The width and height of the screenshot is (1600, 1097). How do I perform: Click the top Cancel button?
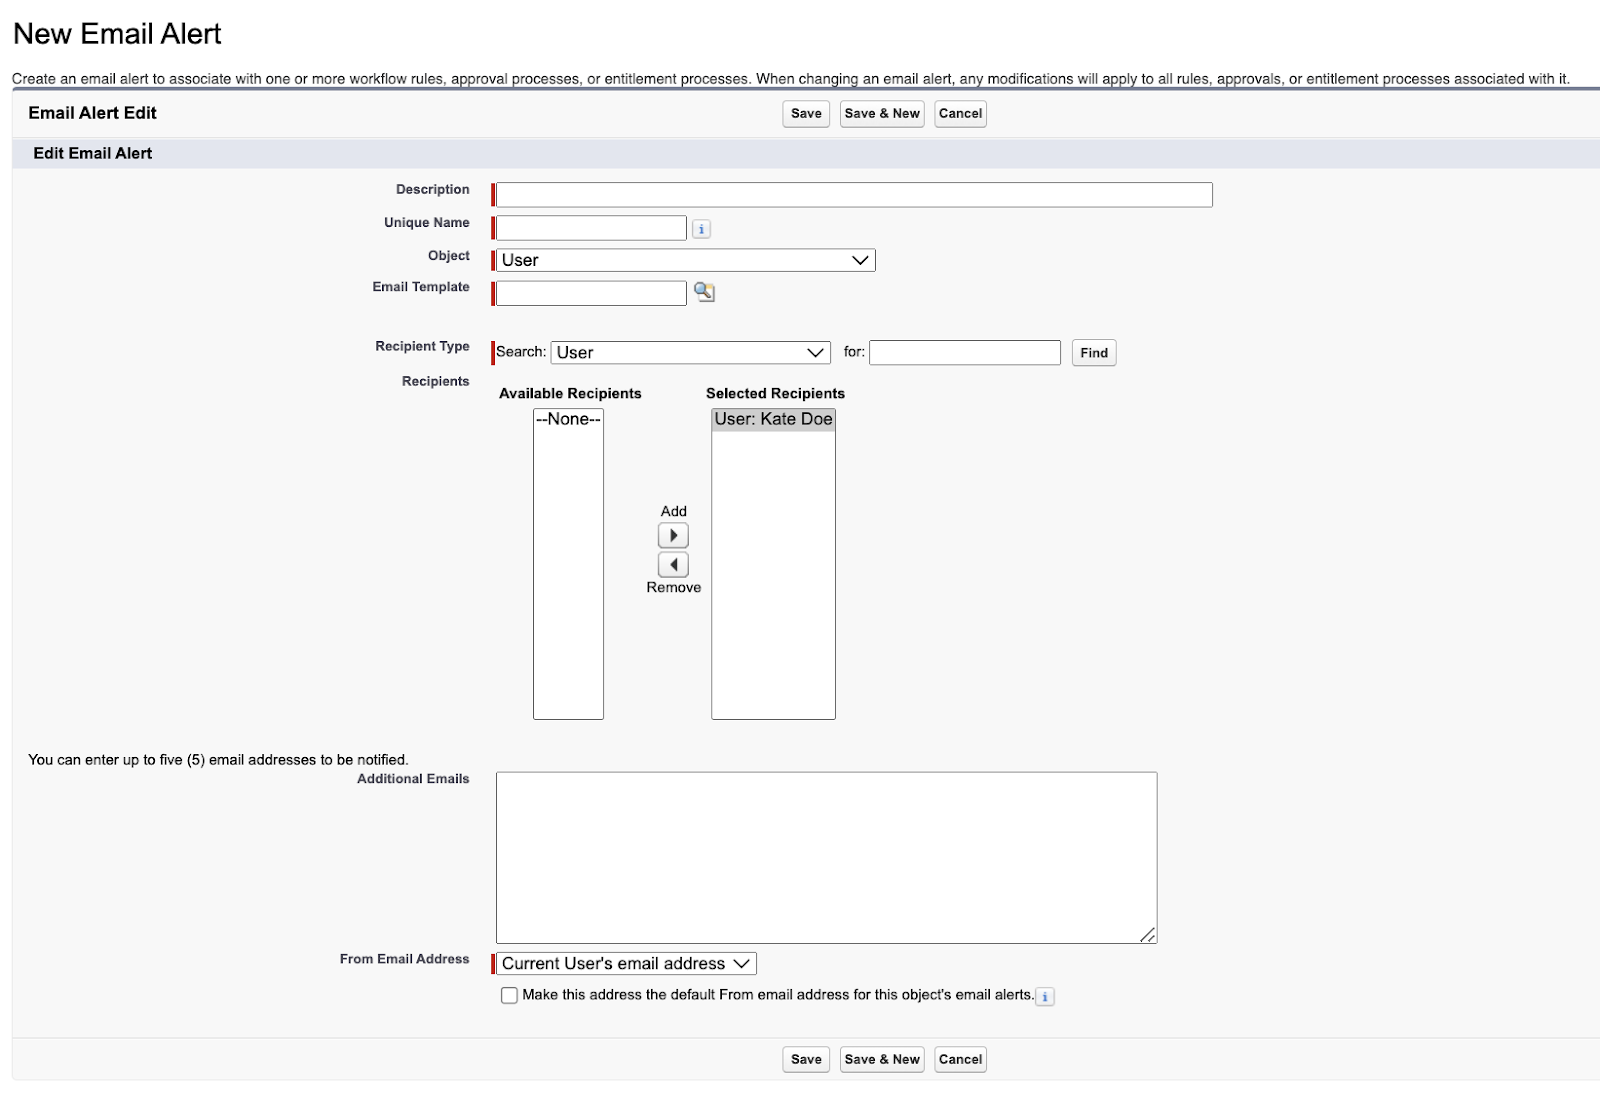tap(960, 114)
